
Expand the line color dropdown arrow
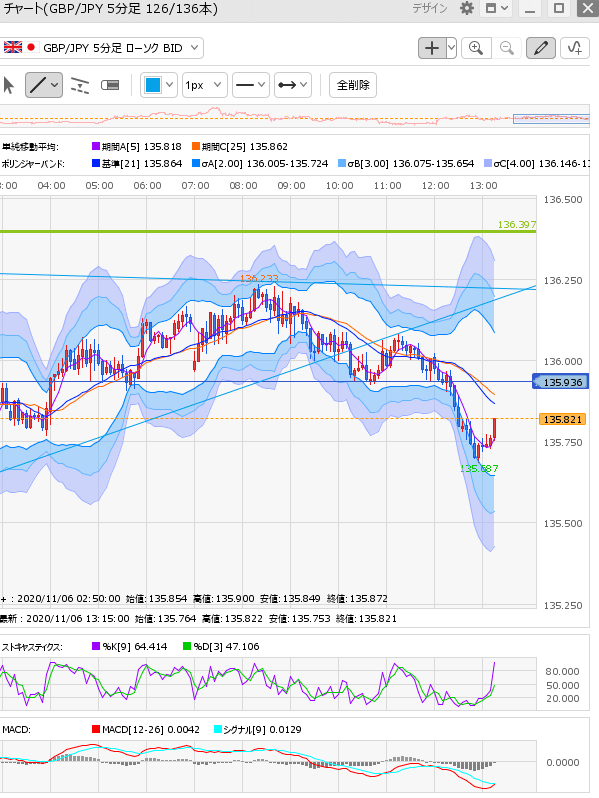[x=169, y=85]
